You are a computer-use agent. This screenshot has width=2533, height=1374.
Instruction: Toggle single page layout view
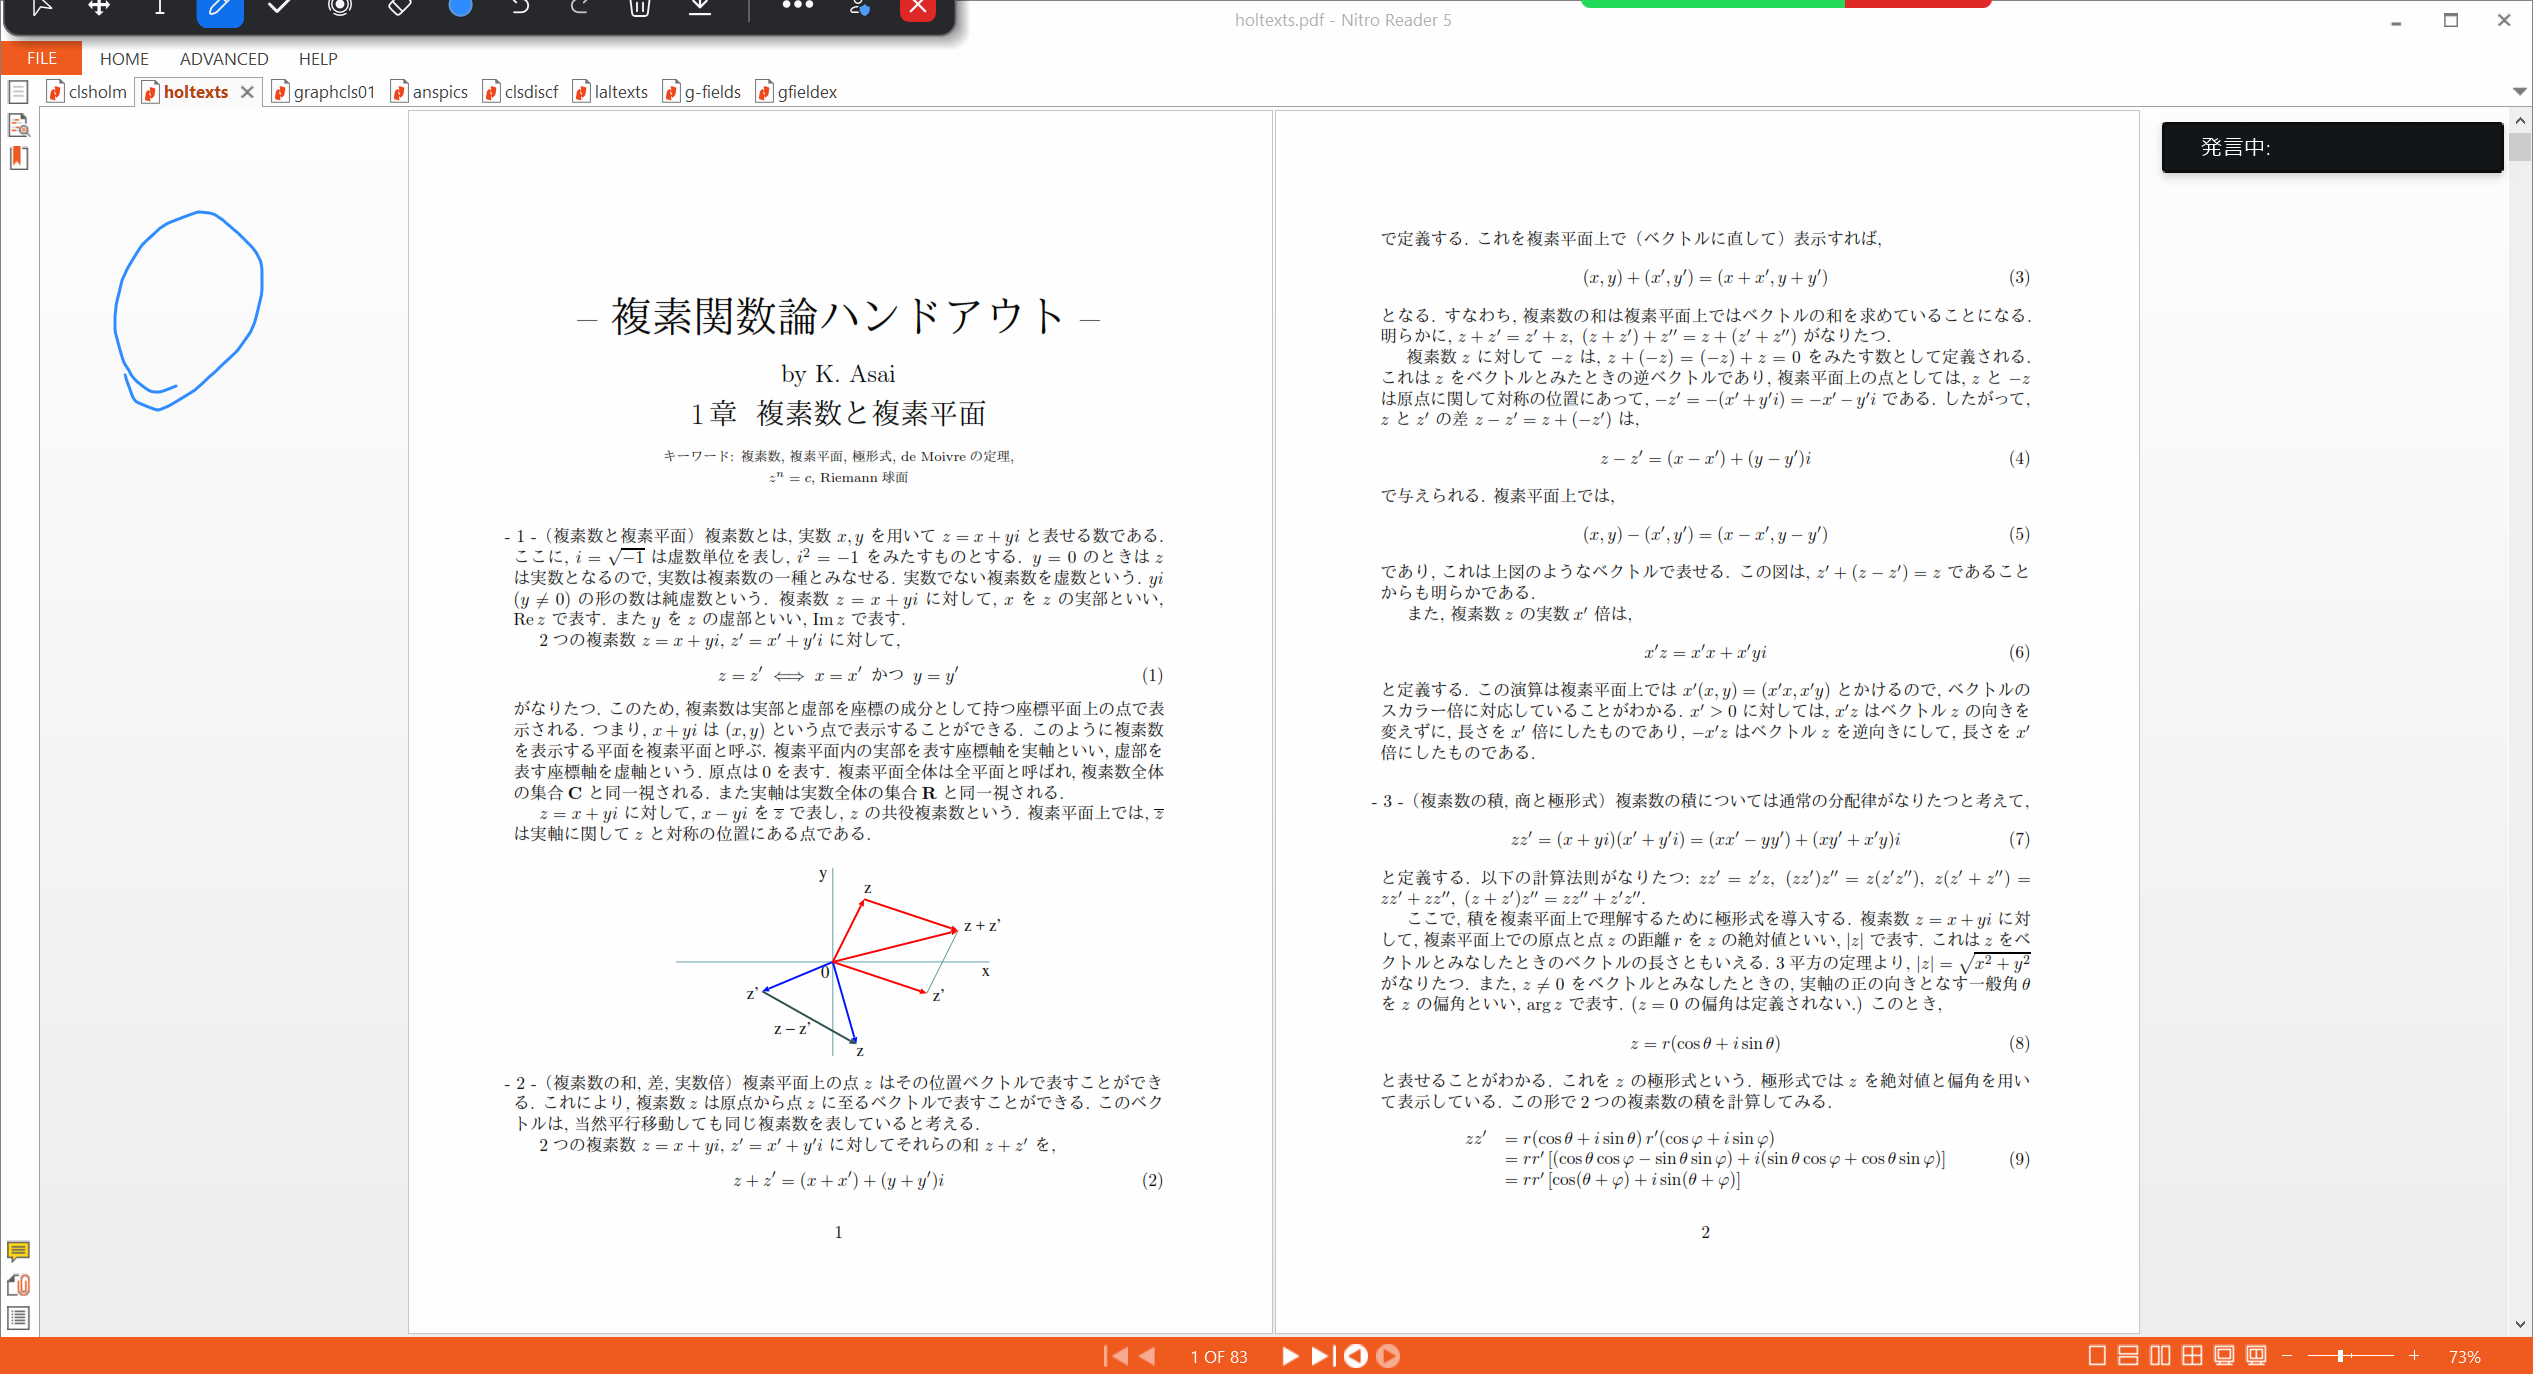[x=2096, y=1355]
